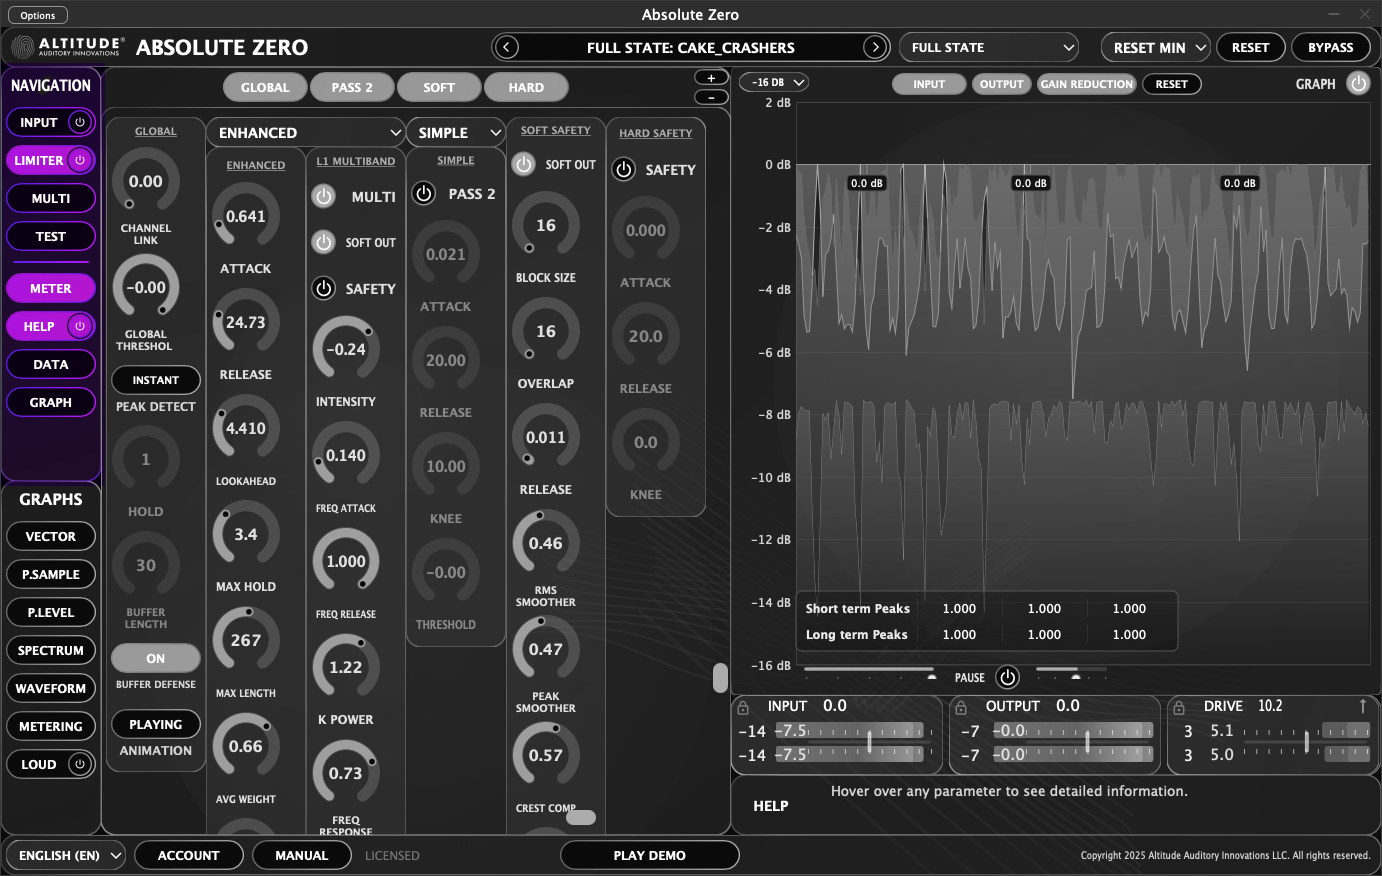Click the RESET MIN button
The width and height of the screenshot is (1382, 876).
pyautogui.click(x=1155, y=47)
